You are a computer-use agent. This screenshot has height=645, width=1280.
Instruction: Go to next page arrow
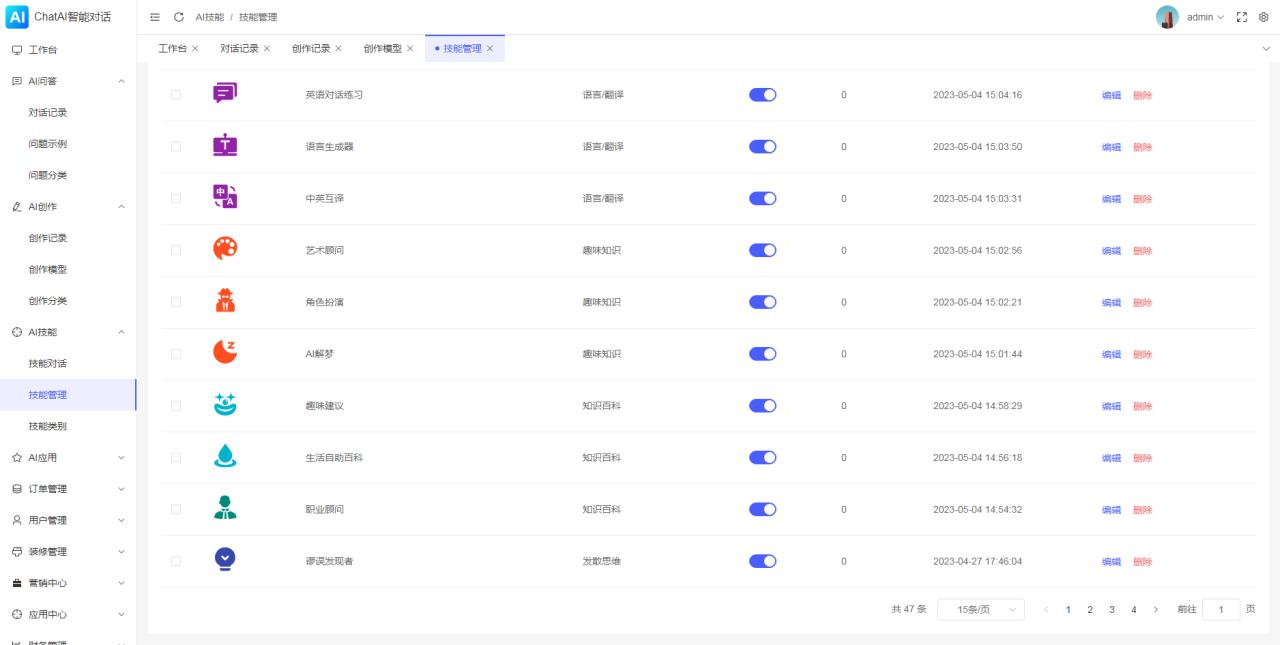tap(1156, 610)
